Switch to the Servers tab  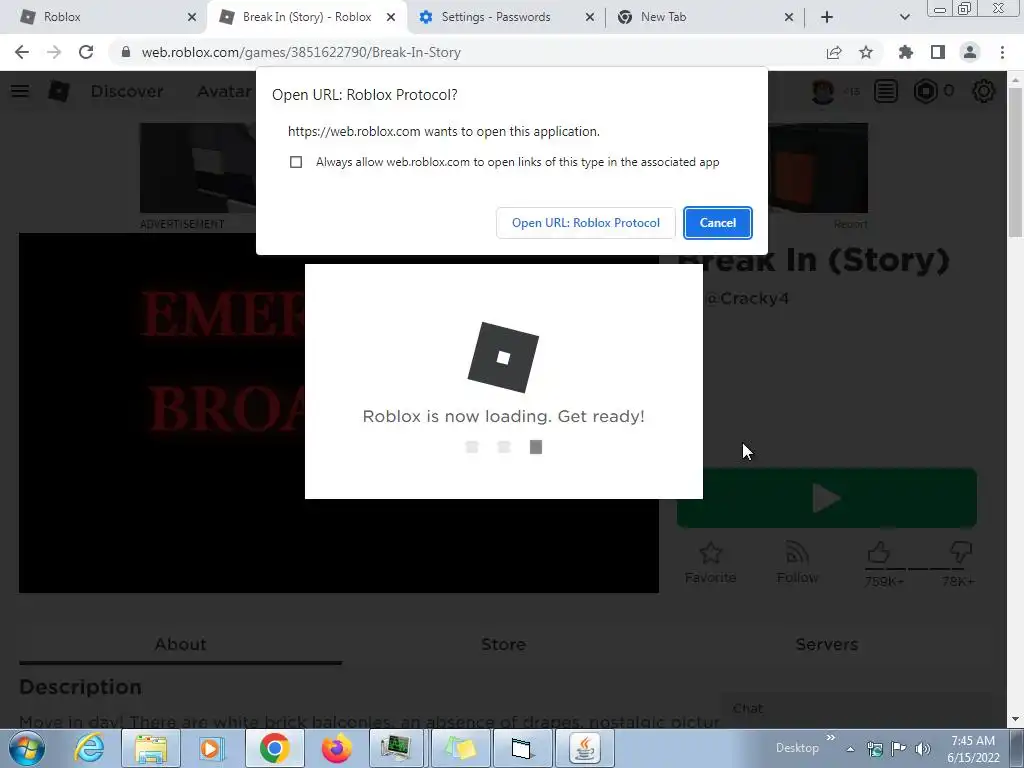click(x=827, y=644)
